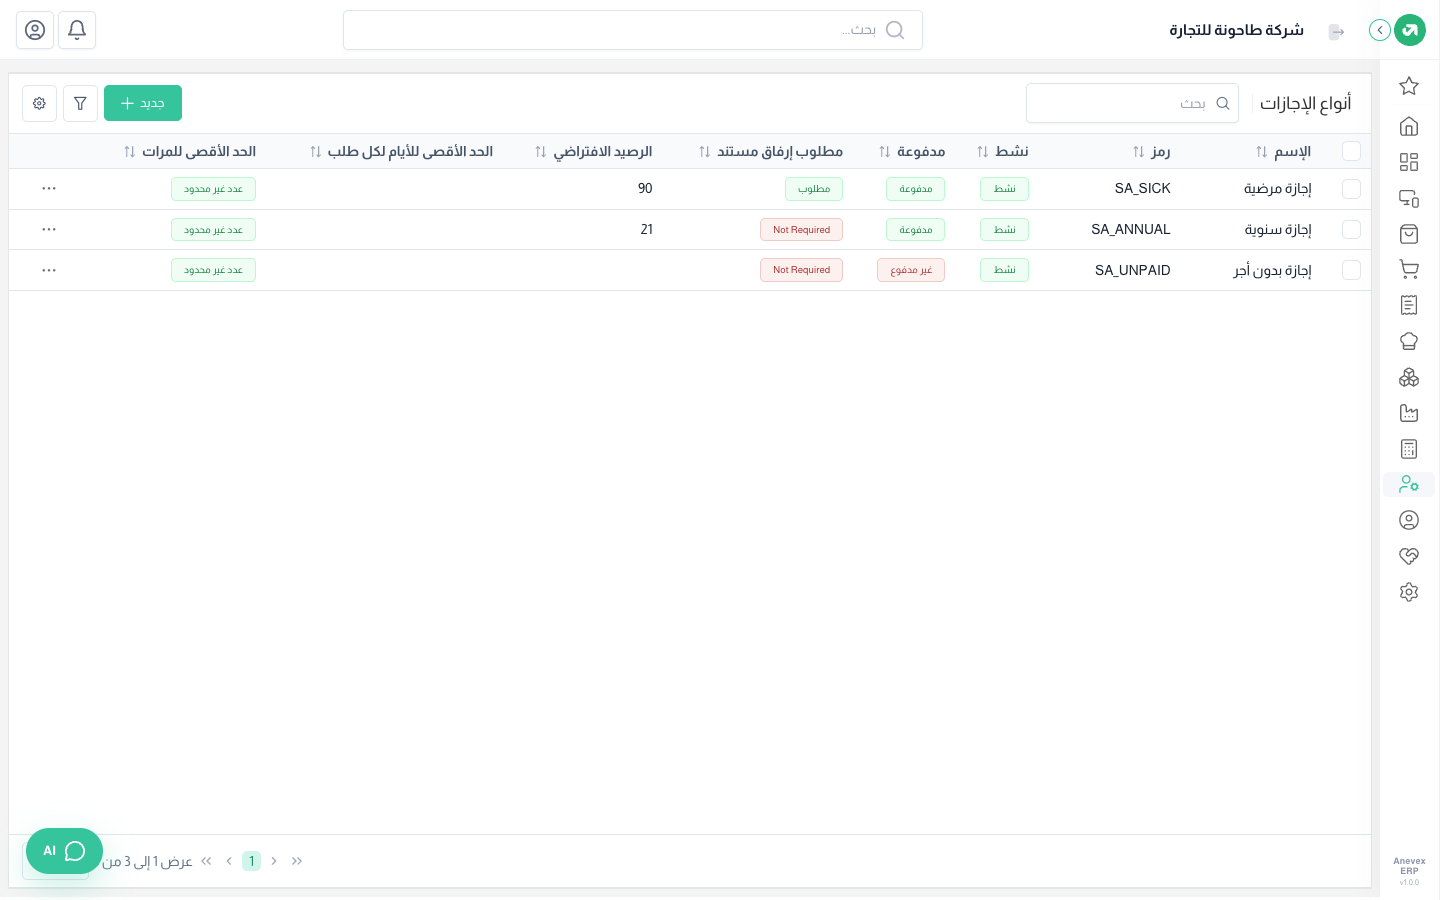Screen dimensions: 1440x900
Task: Sort by the مطلوب إرفاق مستند column
Action: [771, 151]
